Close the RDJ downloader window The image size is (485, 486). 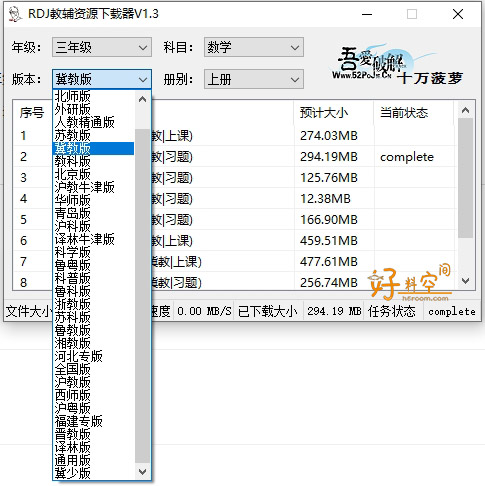point(458,14)
